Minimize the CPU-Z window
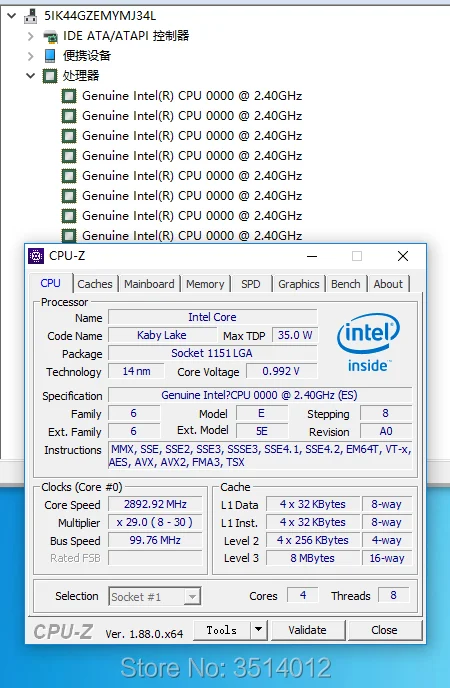Viewport: 450px width, 688px height. pos(312,256)
